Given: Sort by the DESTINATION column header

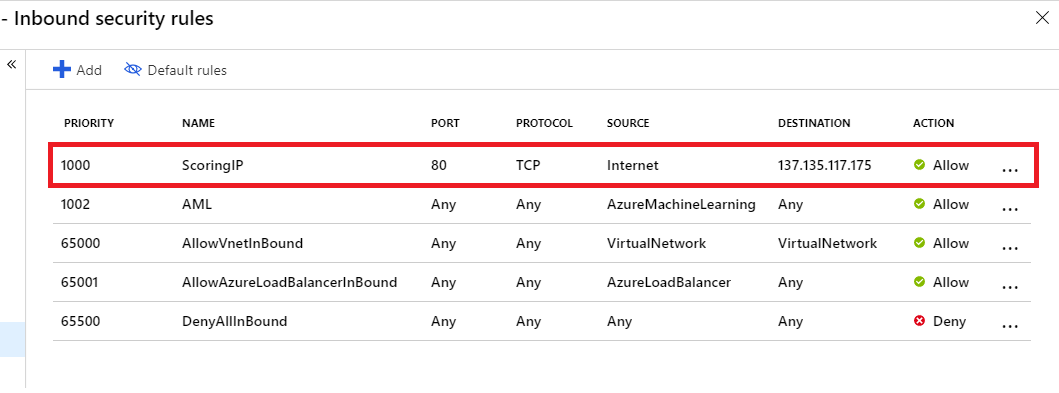Looking at the screenshot, I should (x=814, y=124).
